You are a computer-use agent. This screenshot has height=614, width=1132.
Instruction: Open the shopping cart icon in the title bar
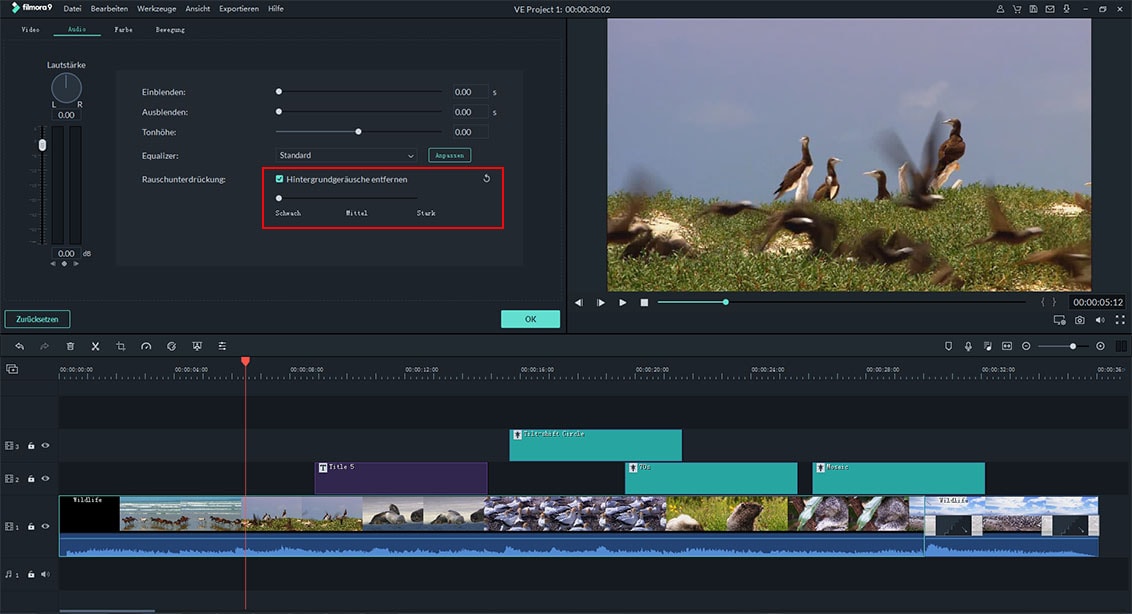(x=1016, y=9)
